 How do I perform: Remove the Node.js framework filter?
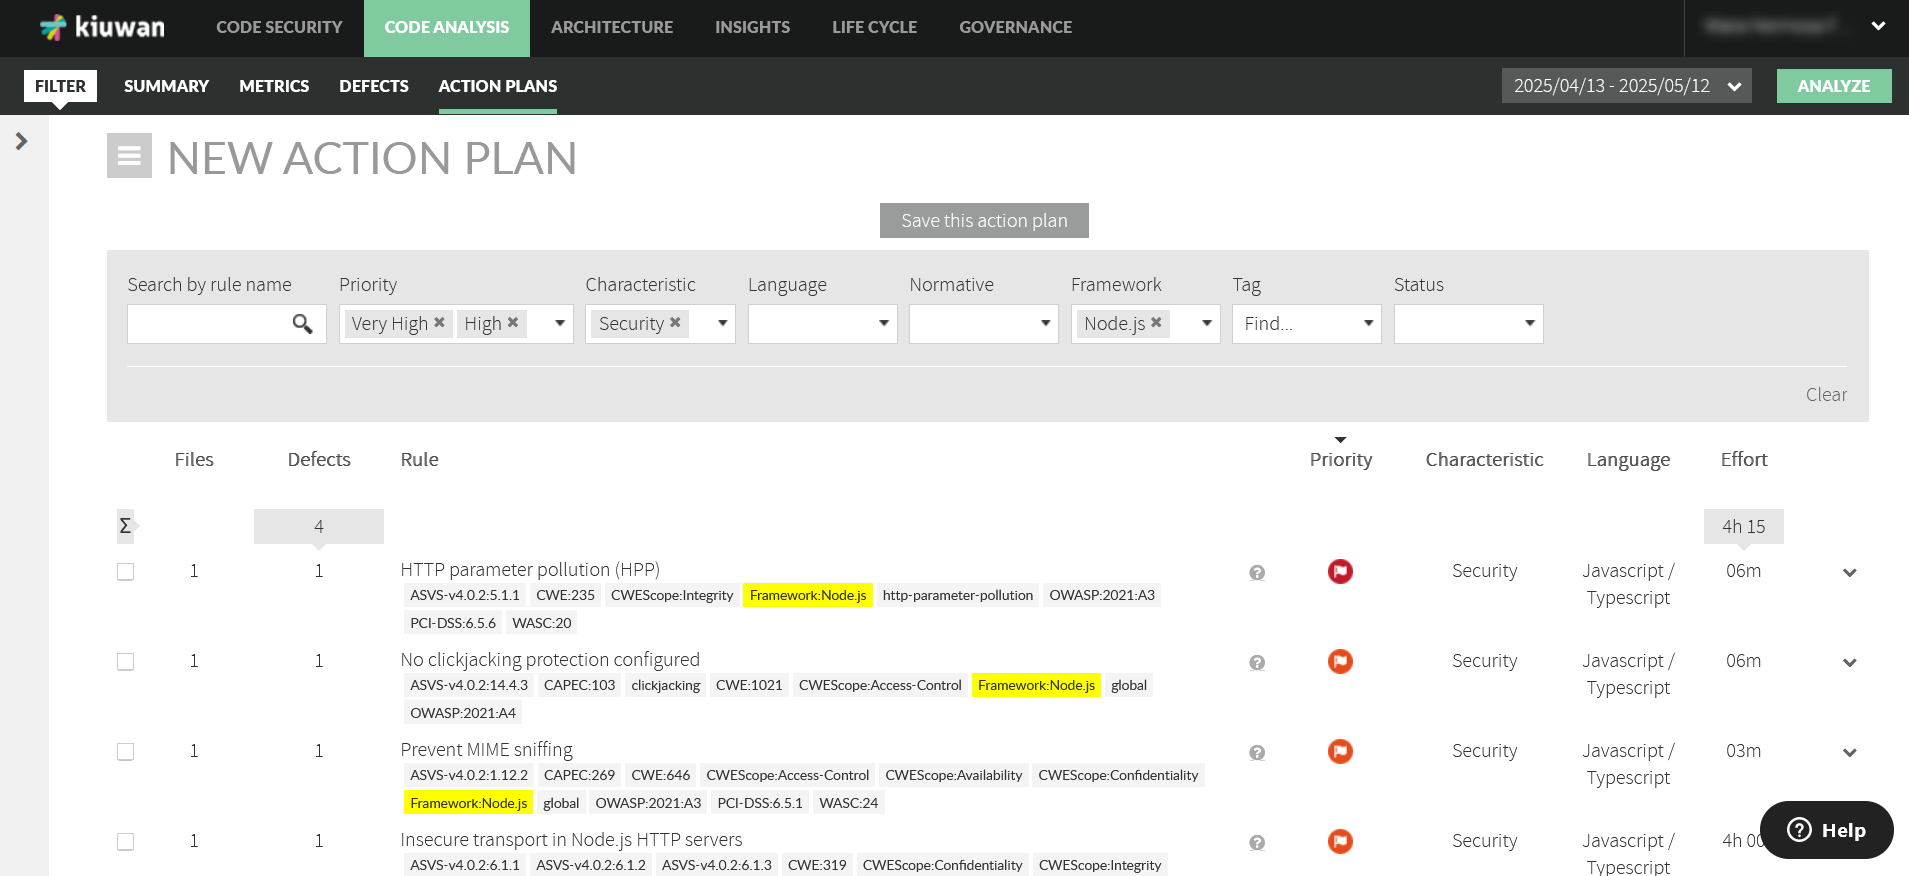tap(1156, 322)
